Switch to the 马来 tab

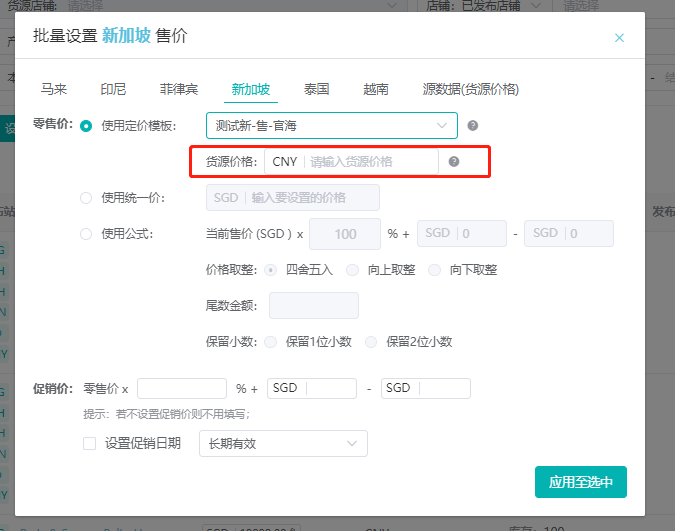click(x=54, y=89)
